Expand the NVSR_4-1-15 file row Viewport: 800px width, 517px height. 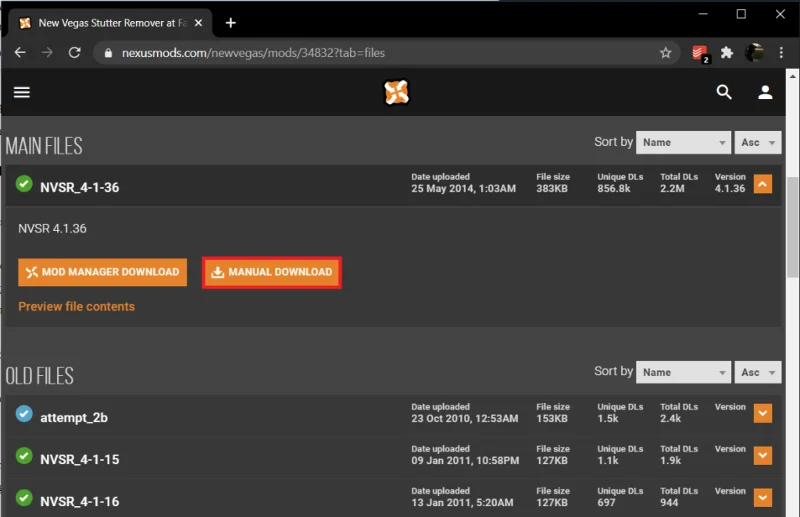(x=763, y=456)
